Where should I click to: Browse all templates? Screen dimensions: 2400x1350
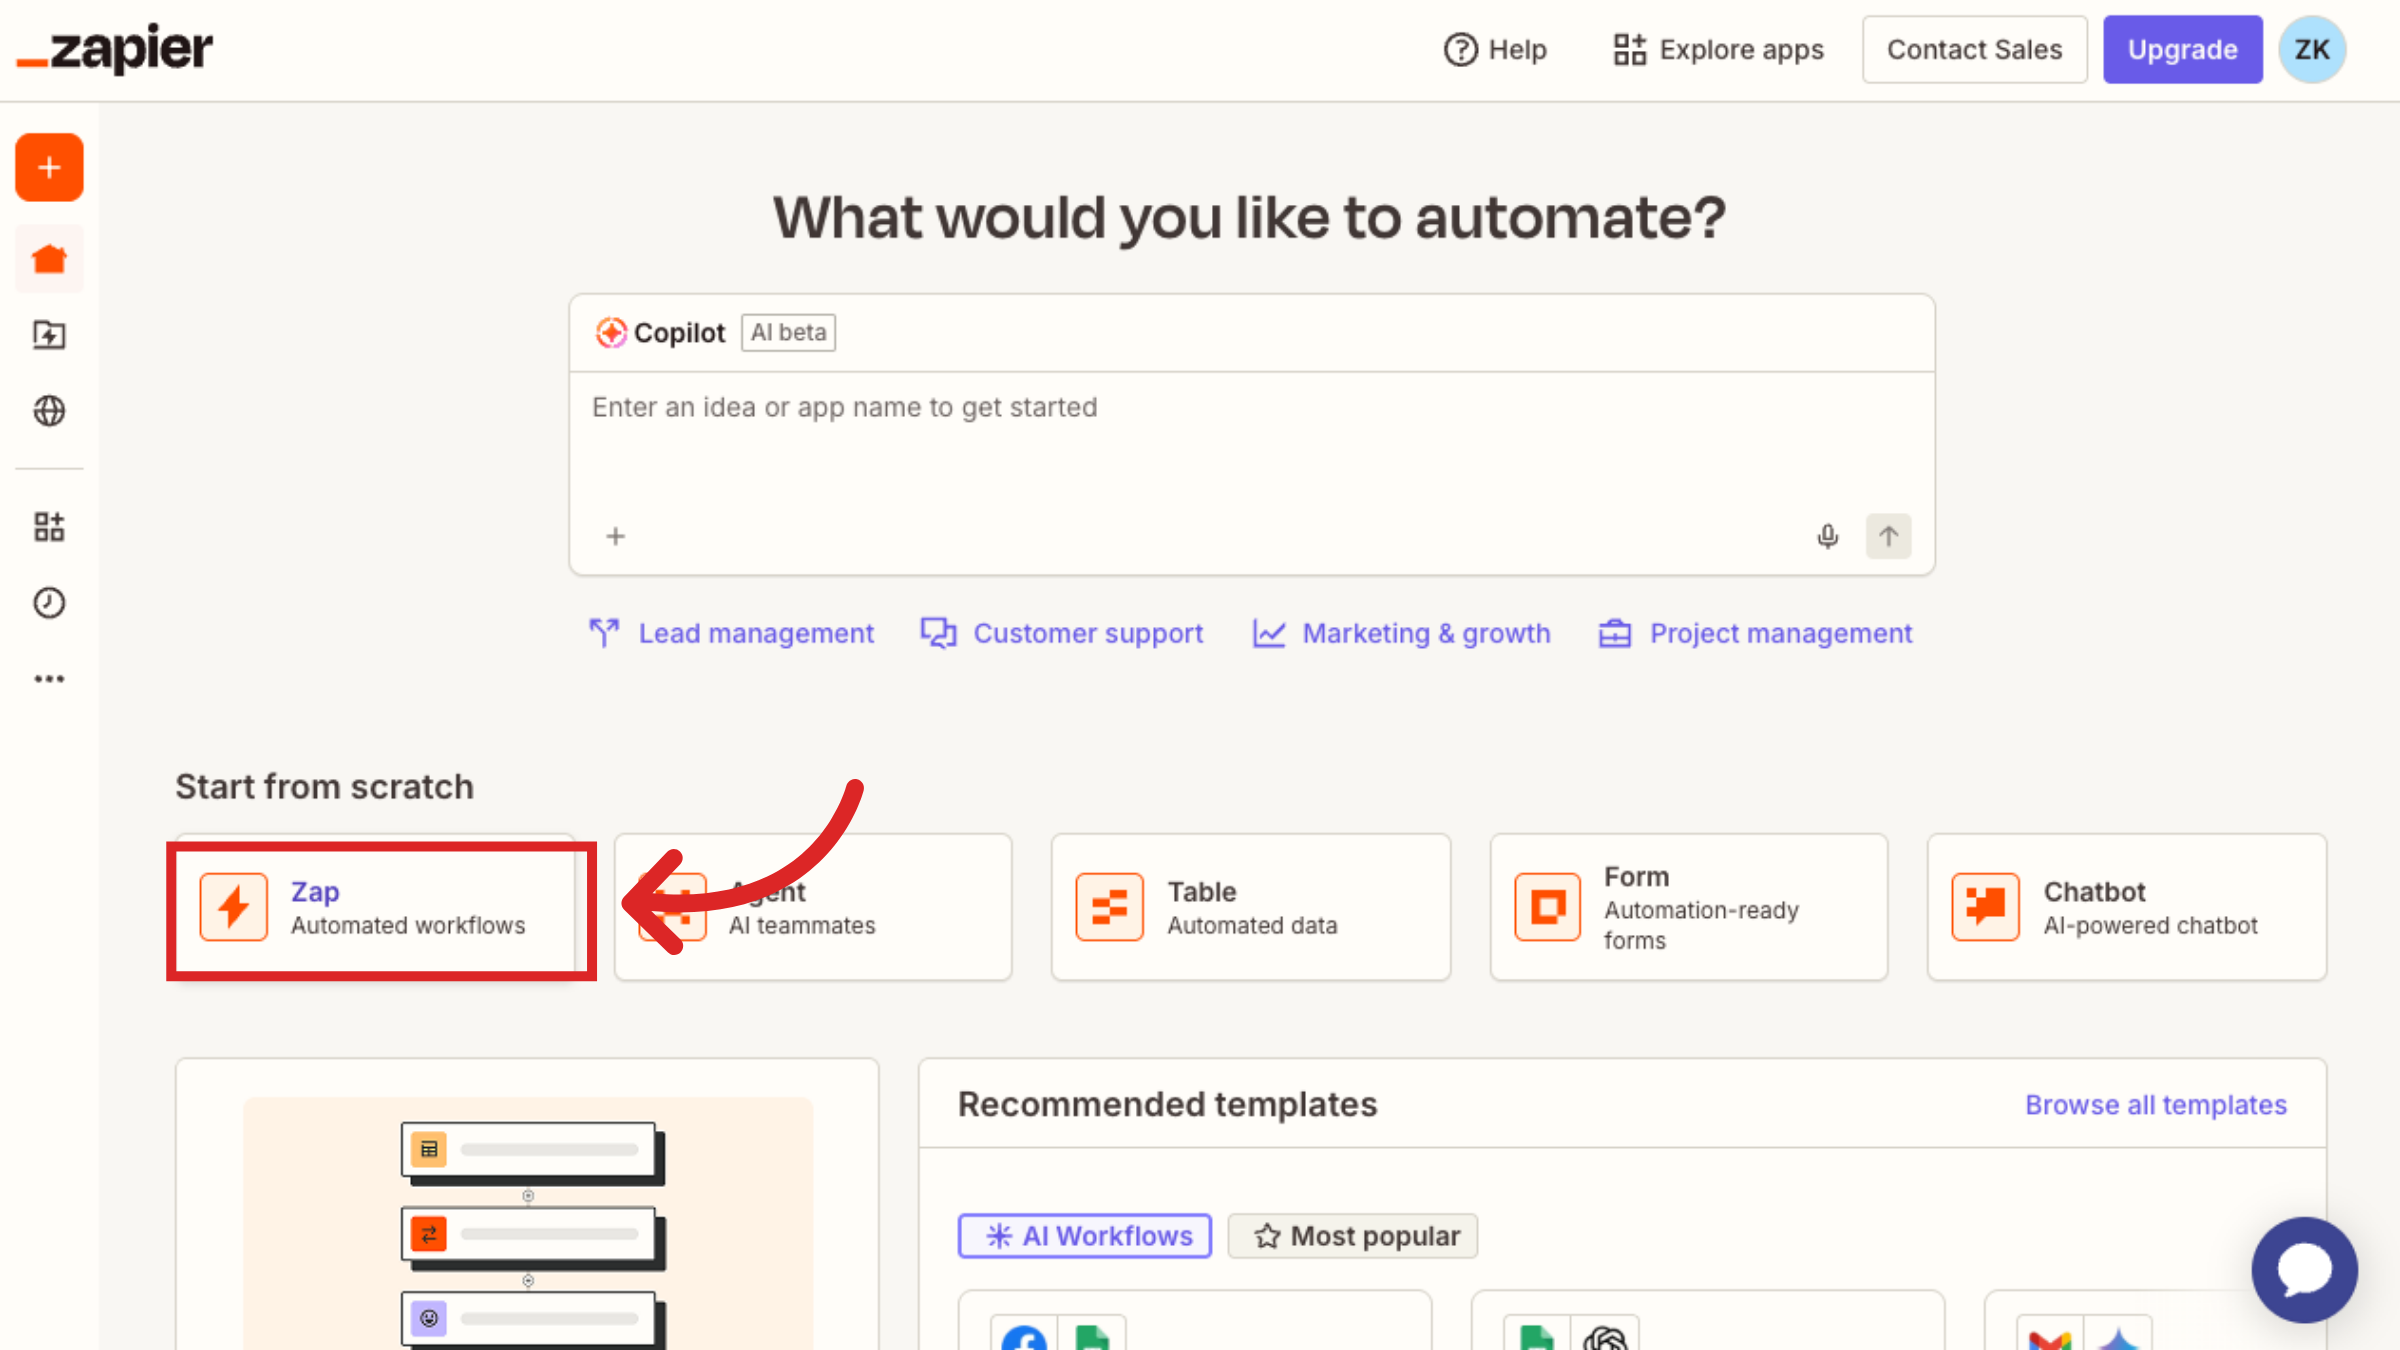coord(2156,1104)
